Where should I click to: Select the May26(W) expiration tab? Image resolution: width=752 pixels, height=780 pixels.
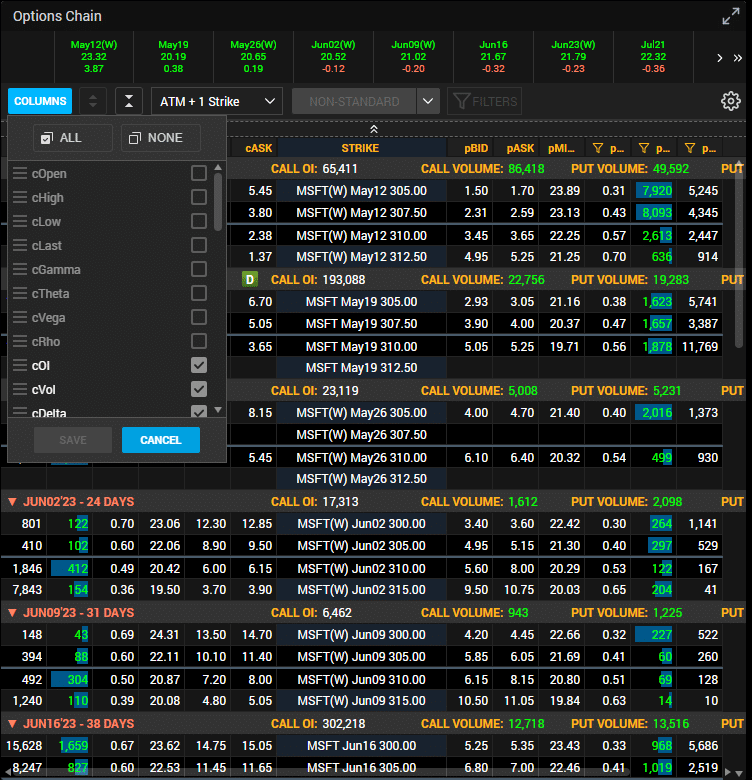pyautogui.click(x=253, y=57)
